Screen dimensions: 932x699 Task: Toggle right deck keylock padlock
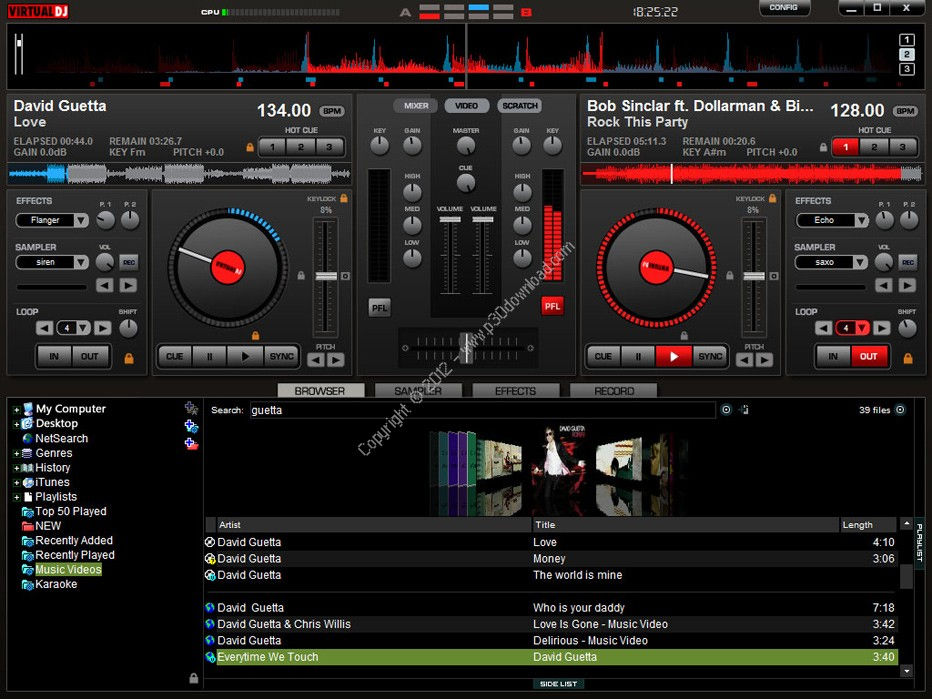772,198
